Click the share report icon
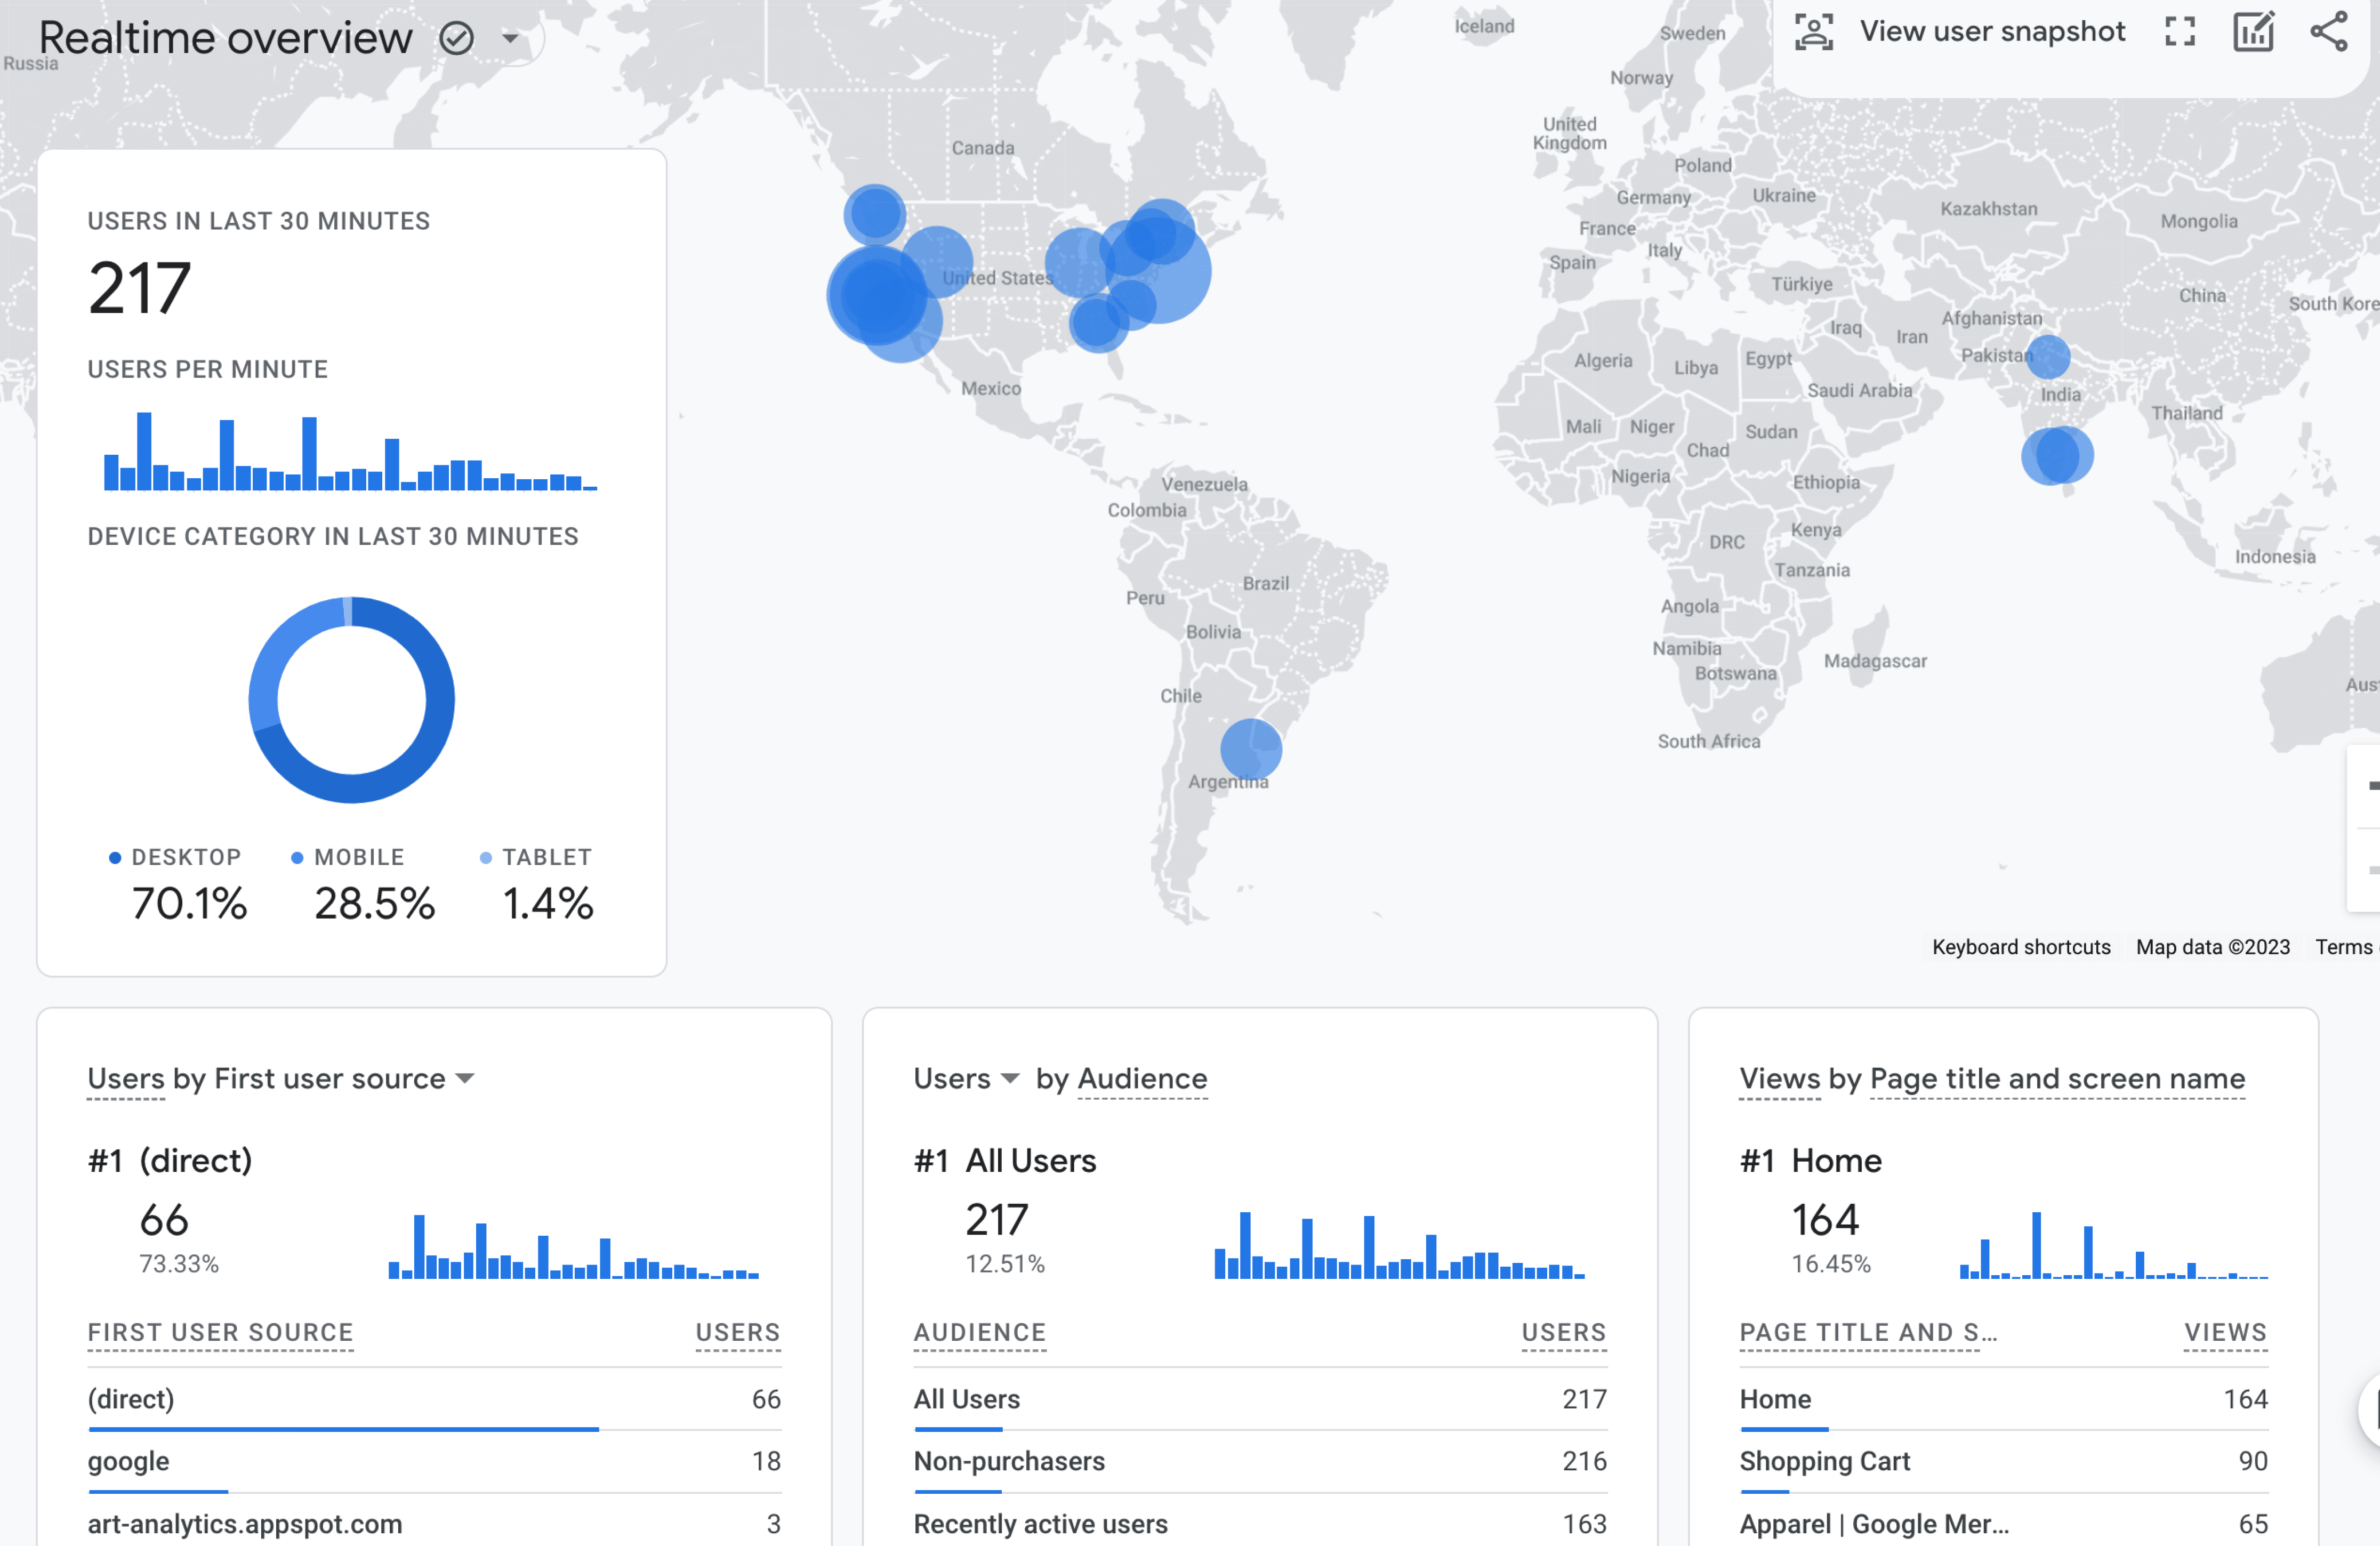 pyautogui.click(x=2329, y=32)
